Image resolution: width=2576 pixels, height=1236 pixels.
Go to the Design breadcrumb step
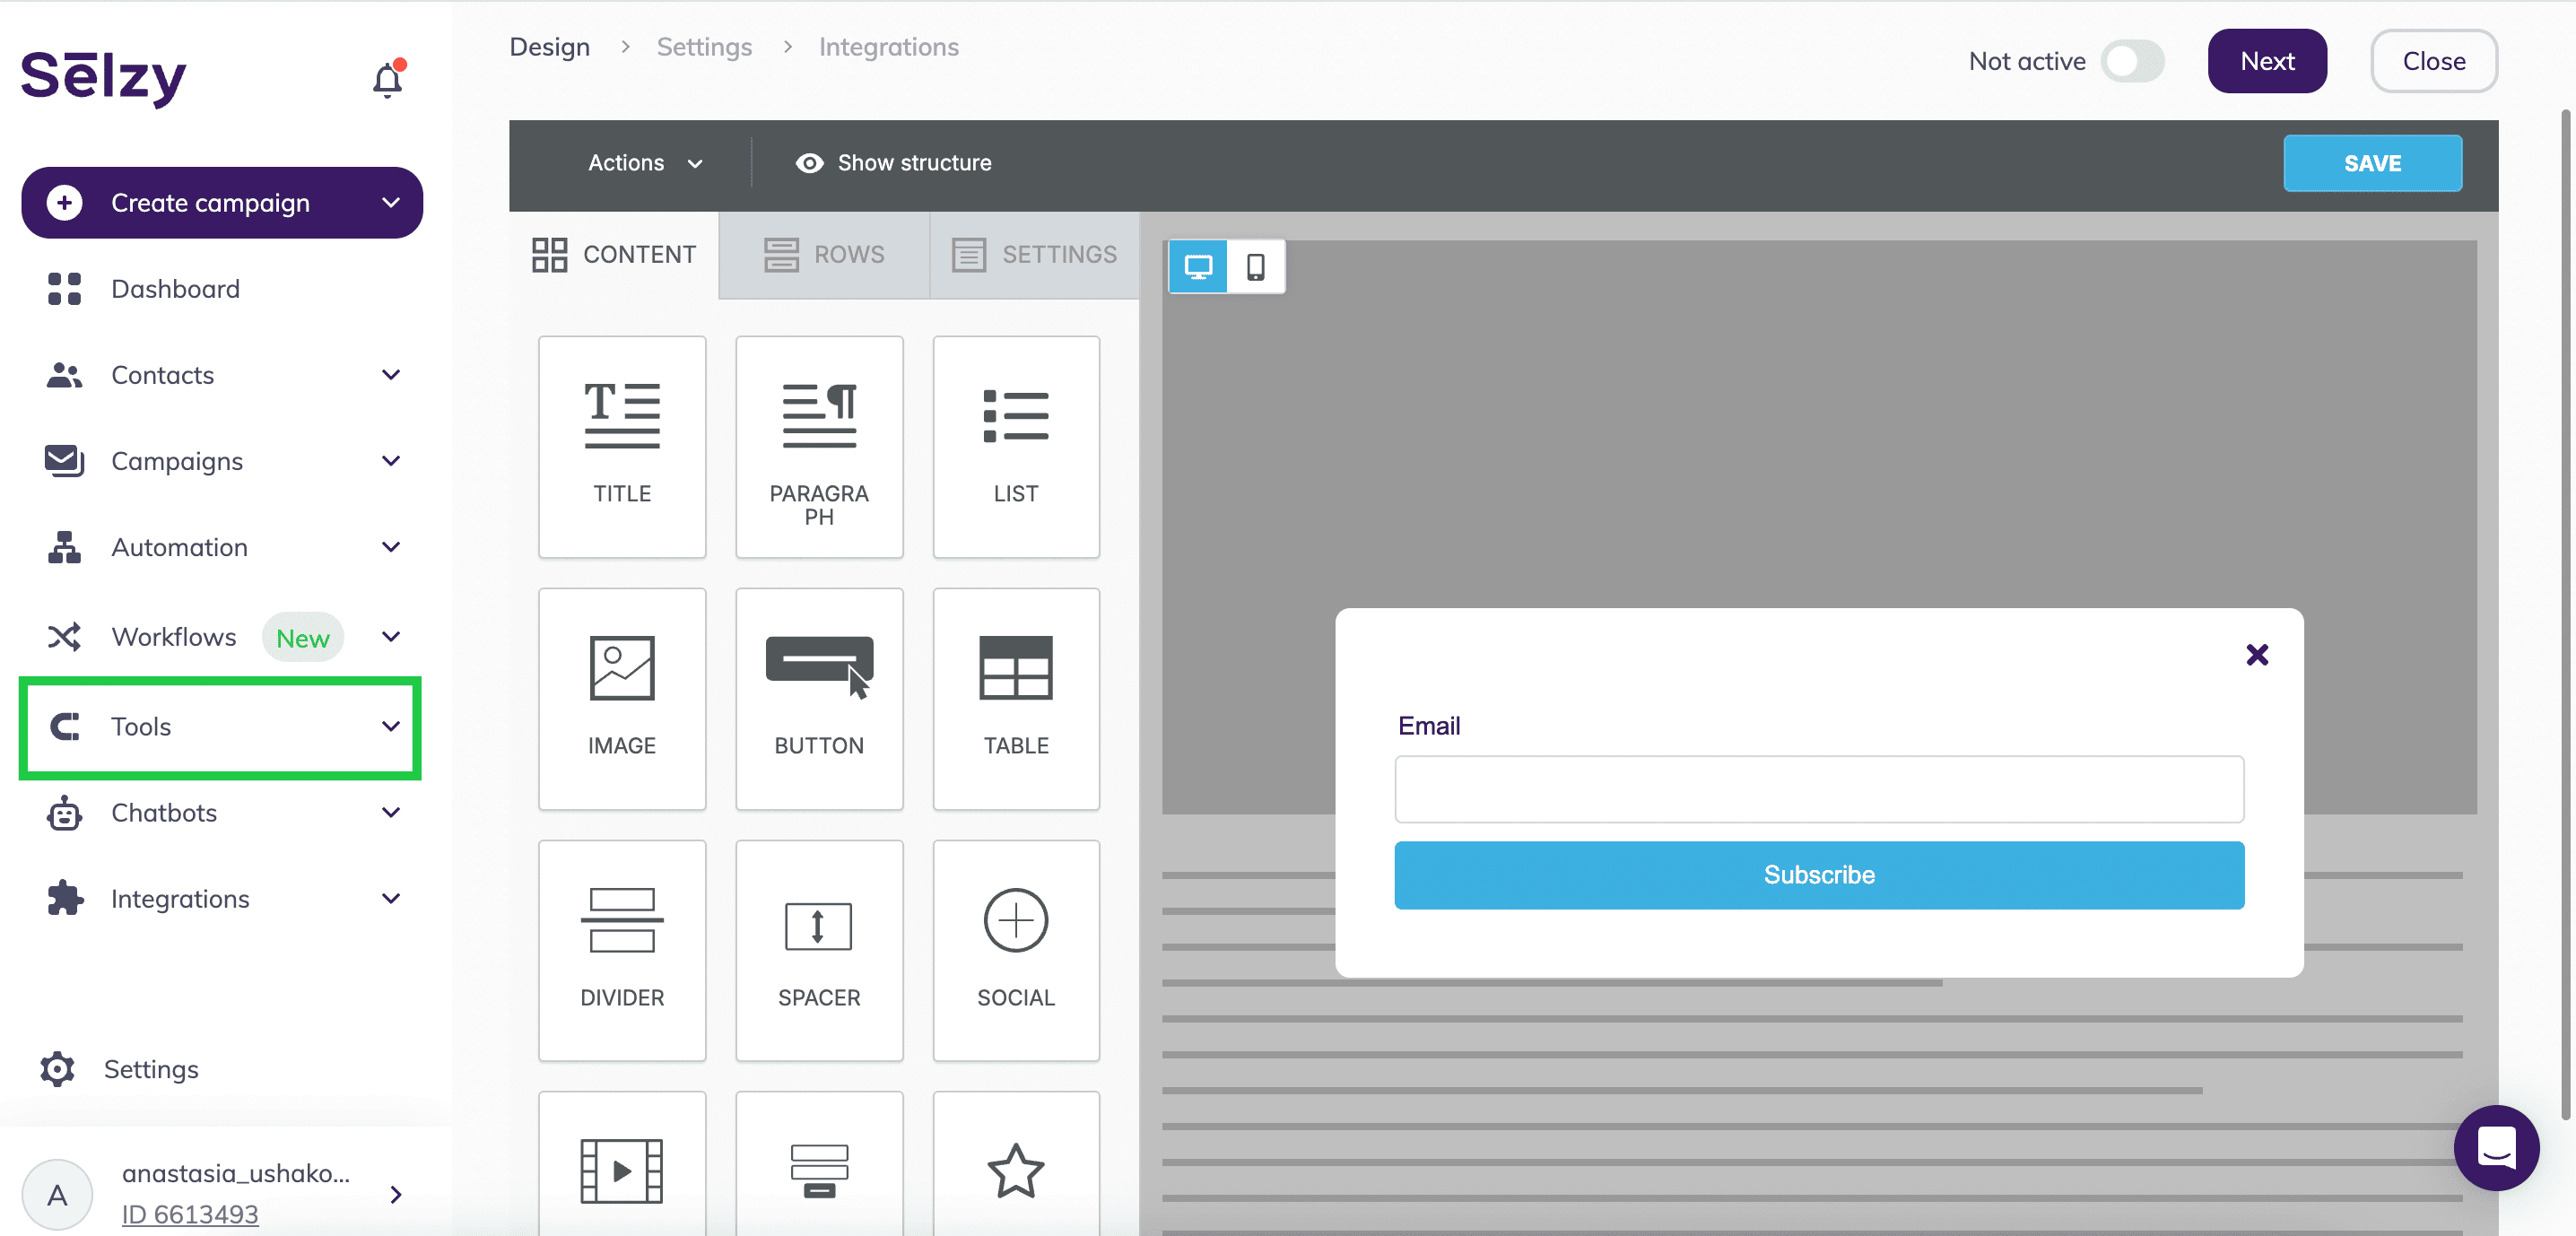(x=549, y=47)
